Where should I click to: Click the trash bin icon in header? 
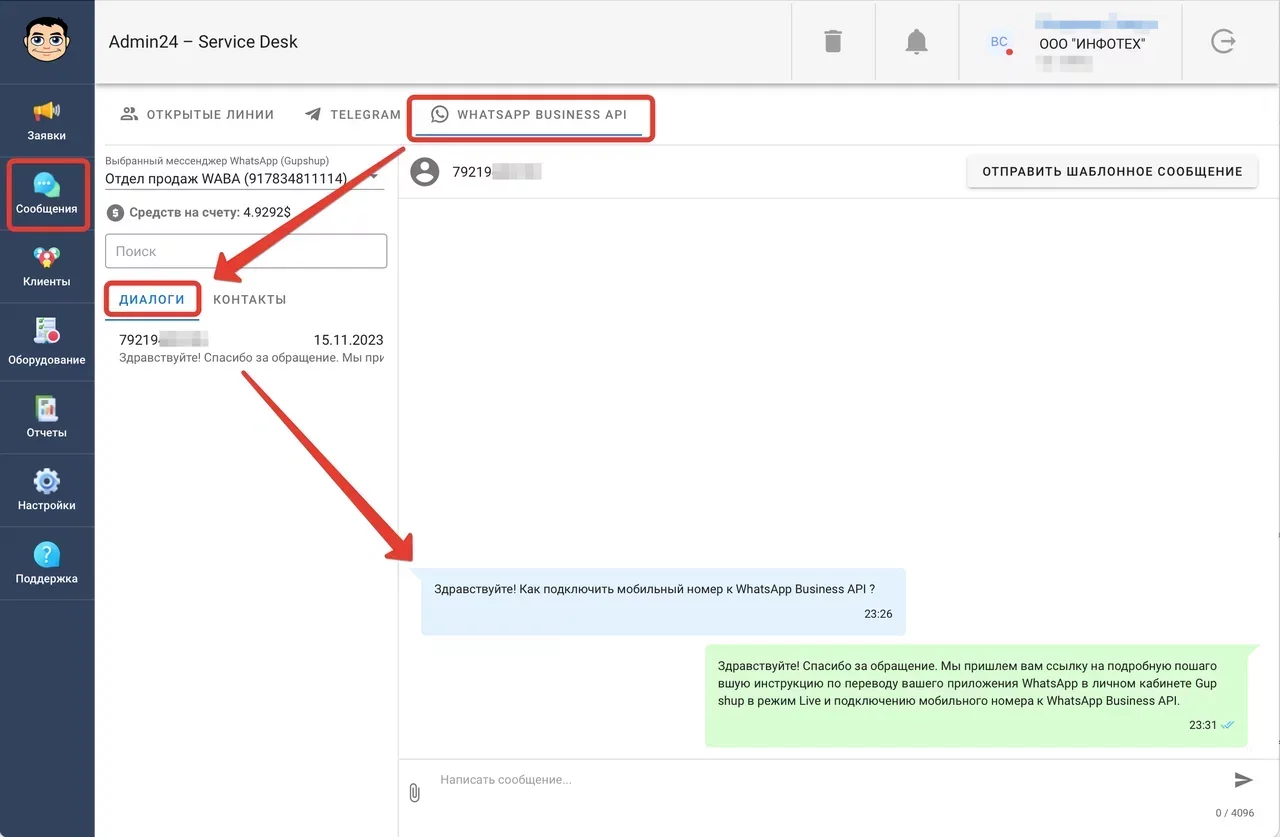pos(833,41)
